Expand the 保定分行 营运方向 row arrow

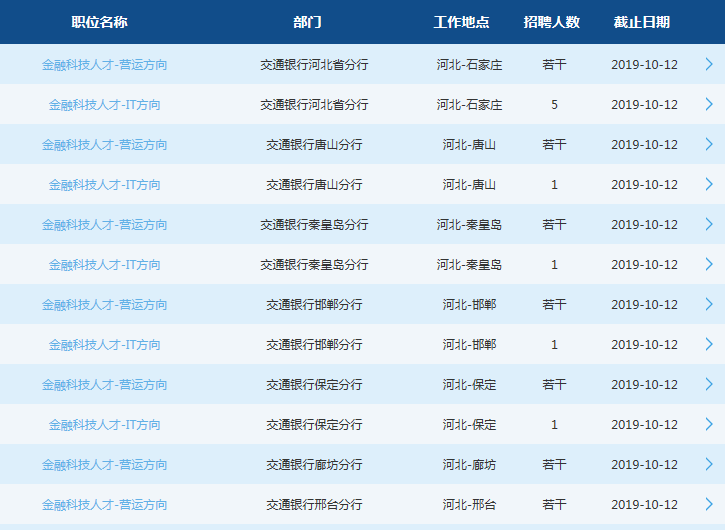point(709,384)
